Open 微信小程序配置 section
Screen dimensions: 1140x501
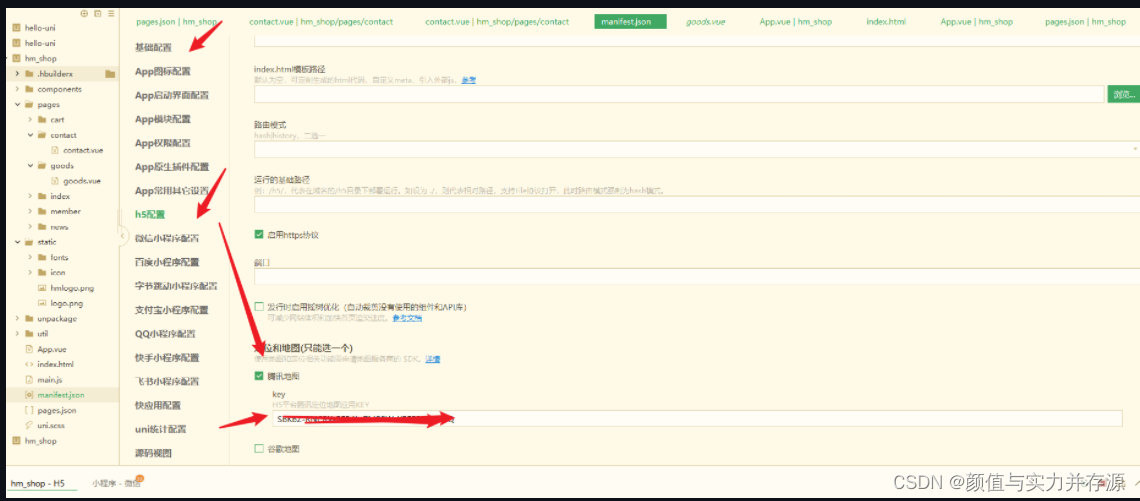(x=167, y=238)
